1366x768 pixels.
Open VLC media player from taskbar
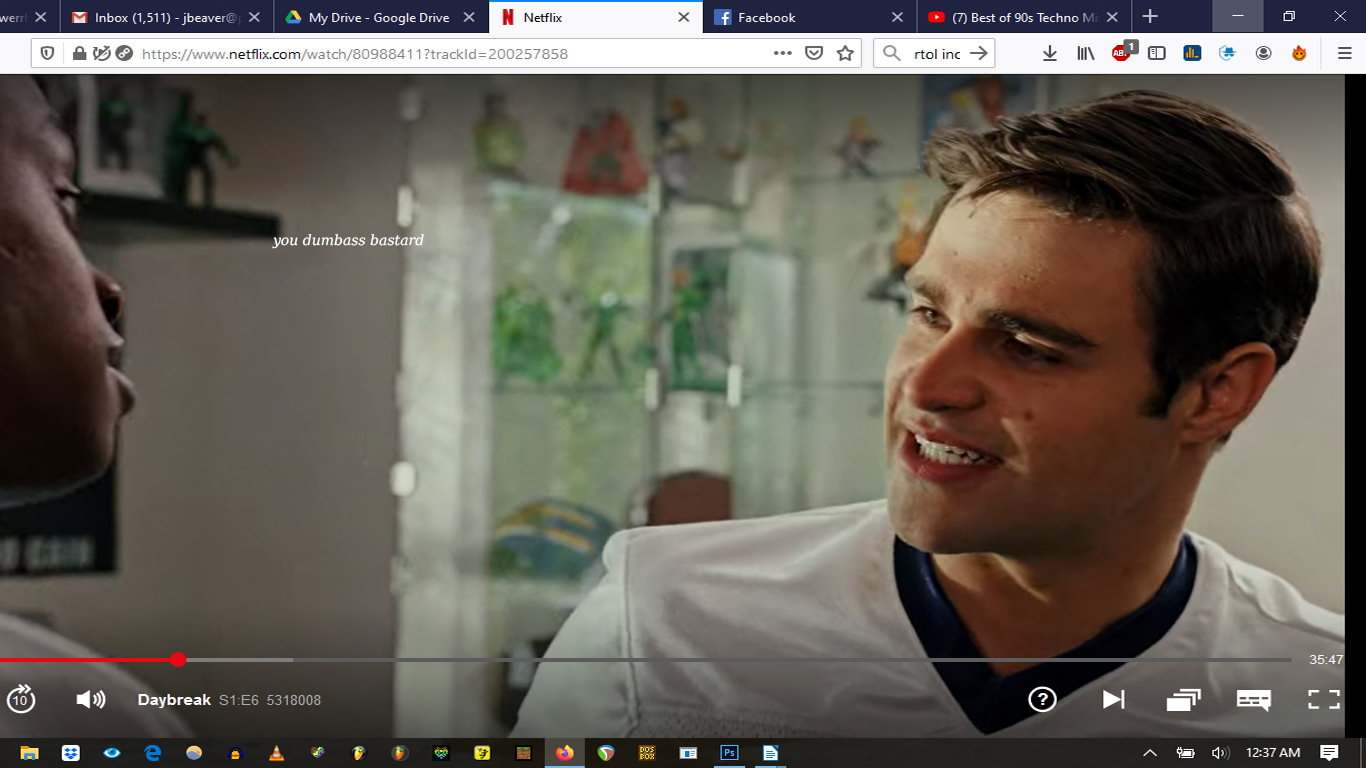tap(276, 753)
